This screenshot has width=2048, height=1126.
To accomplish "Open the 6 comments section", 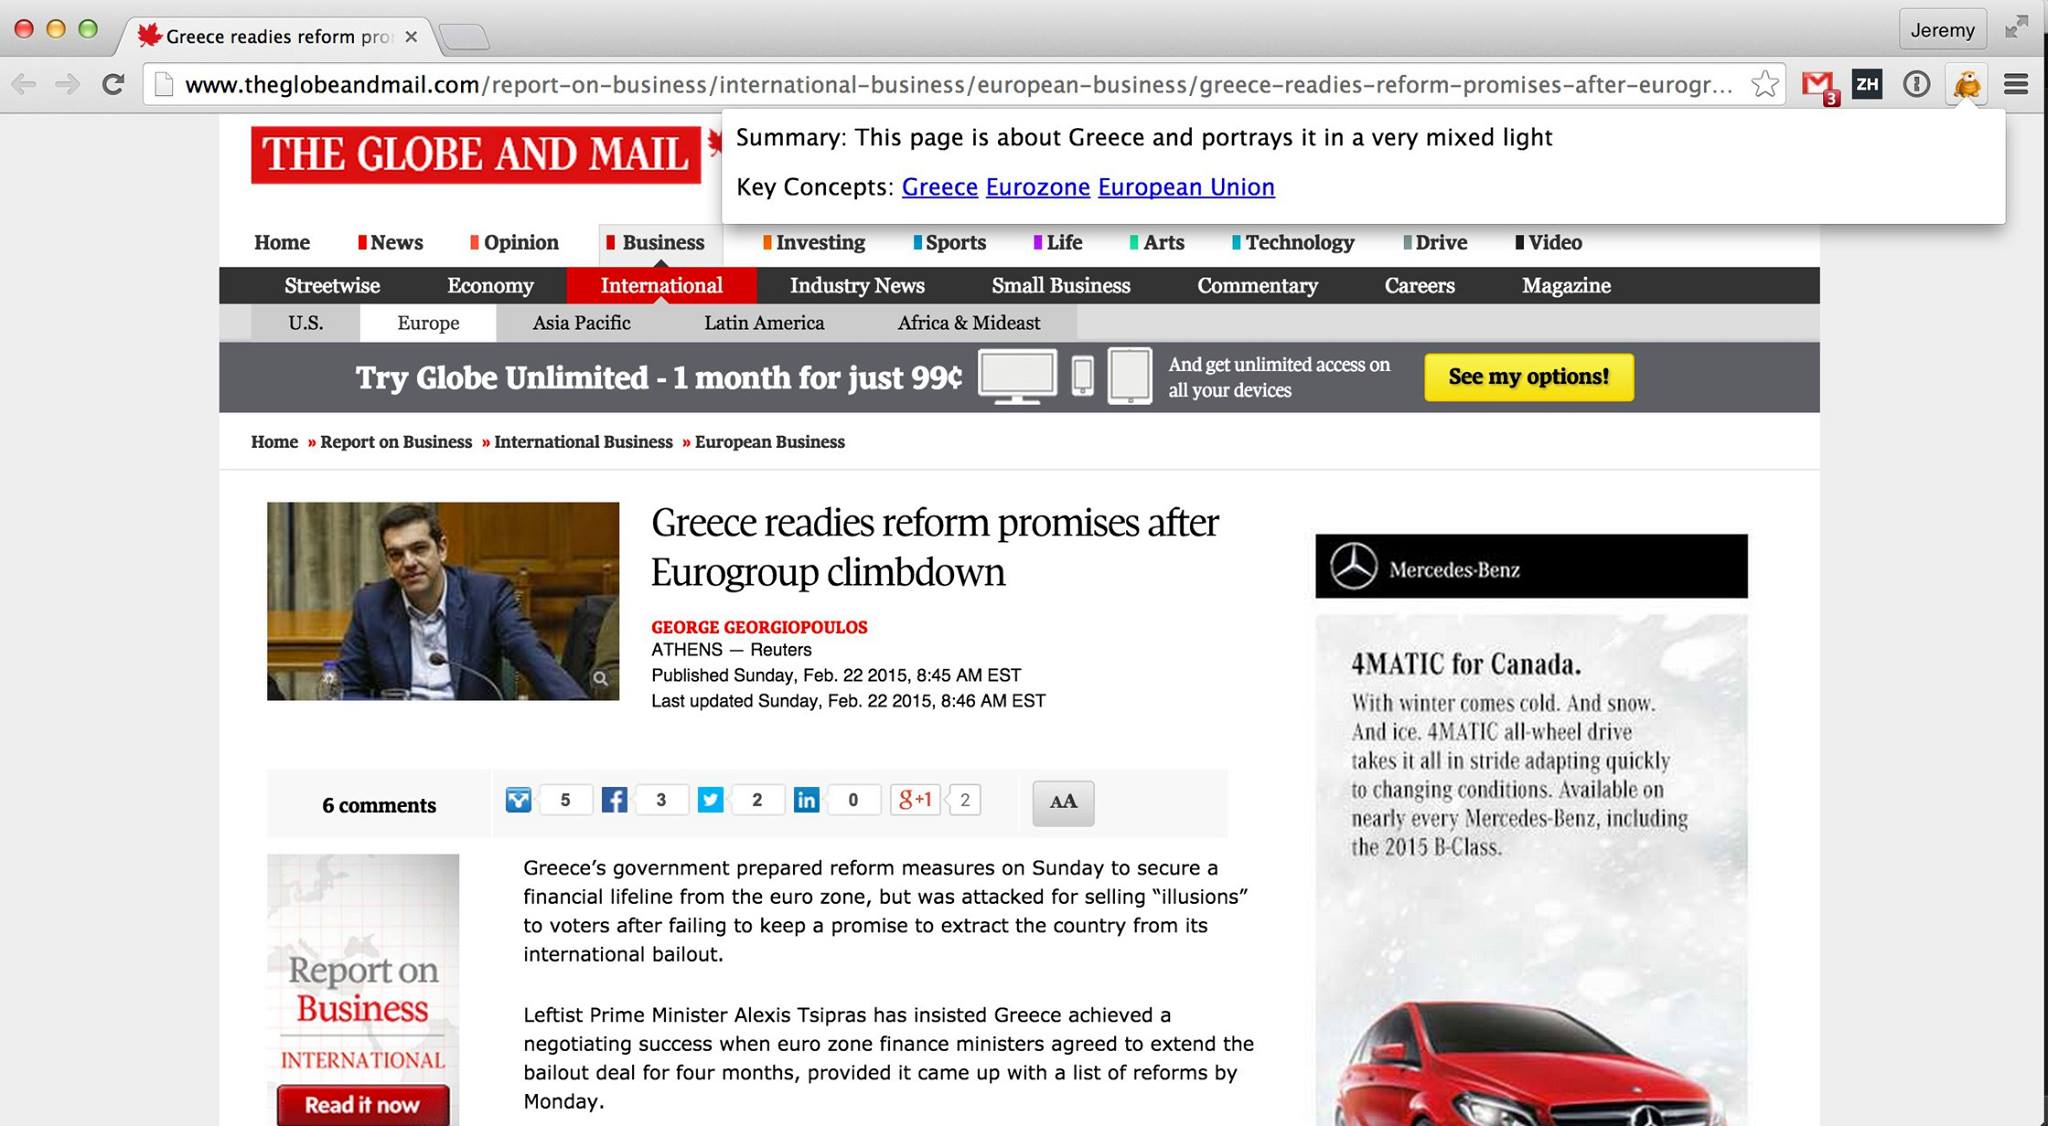I will click(379, 805).
